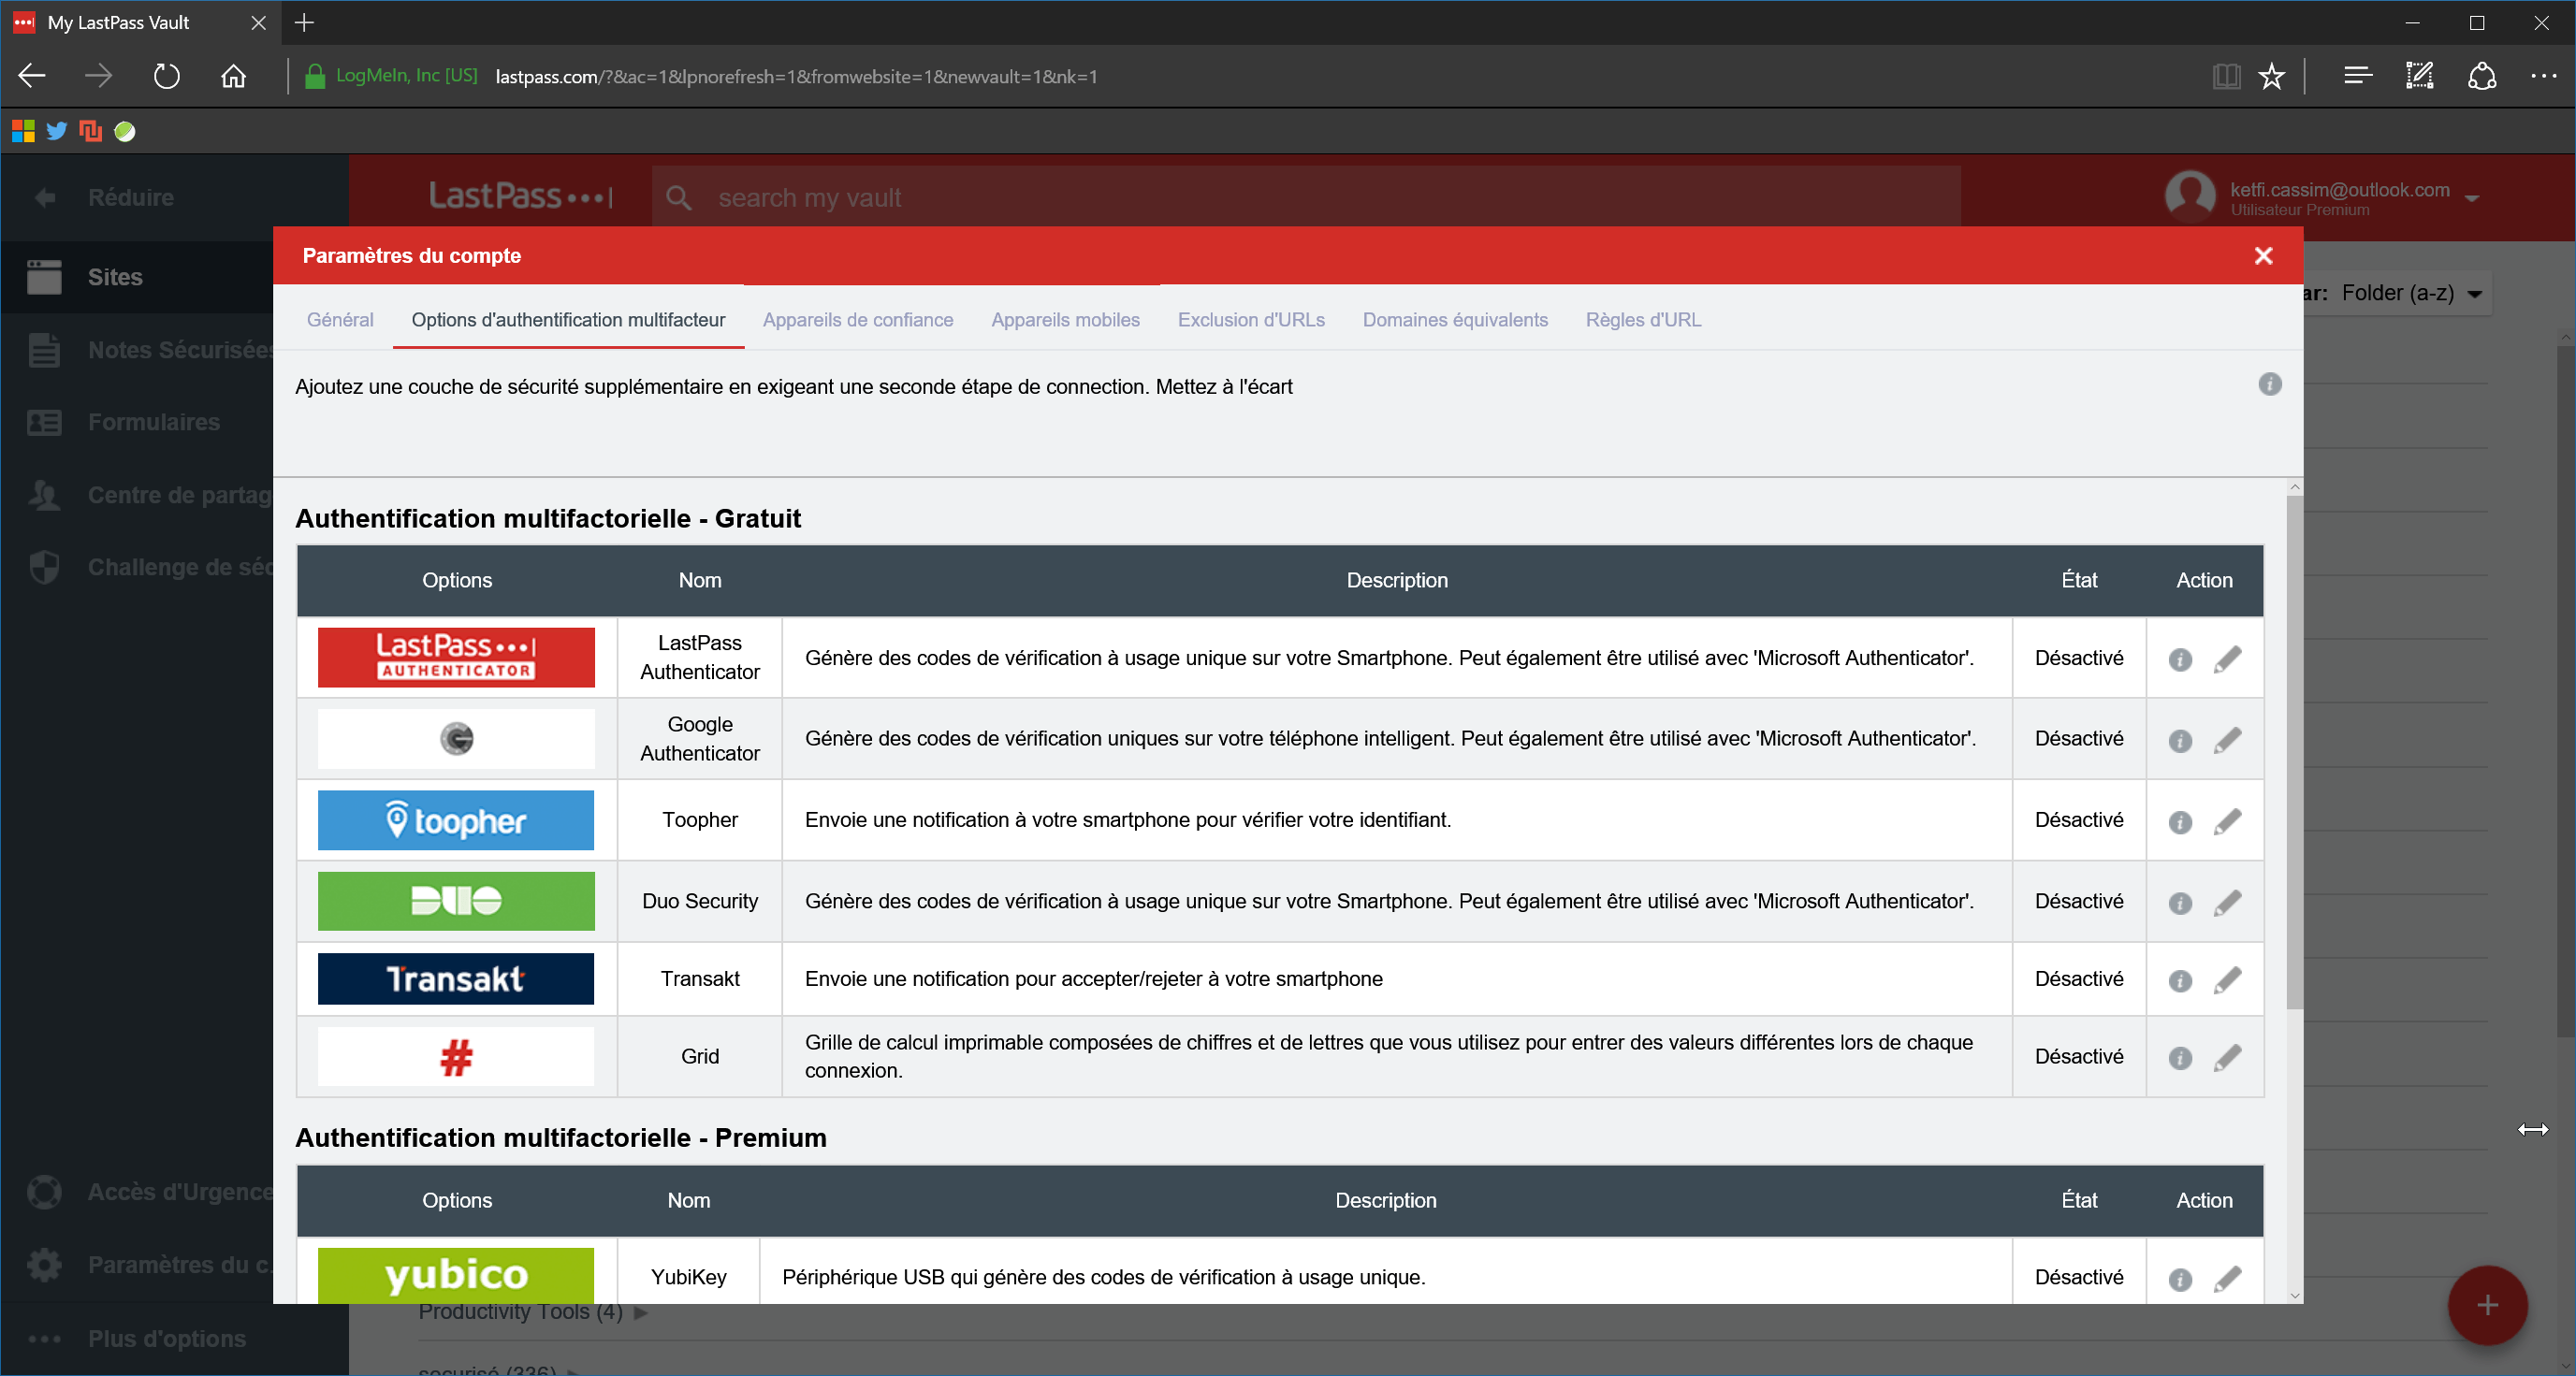The height and width of the screenshot is (1376, 2576).
Task: Click the info icon in Transakt row
Action: pyautogui.click(x=2180, y=981)
